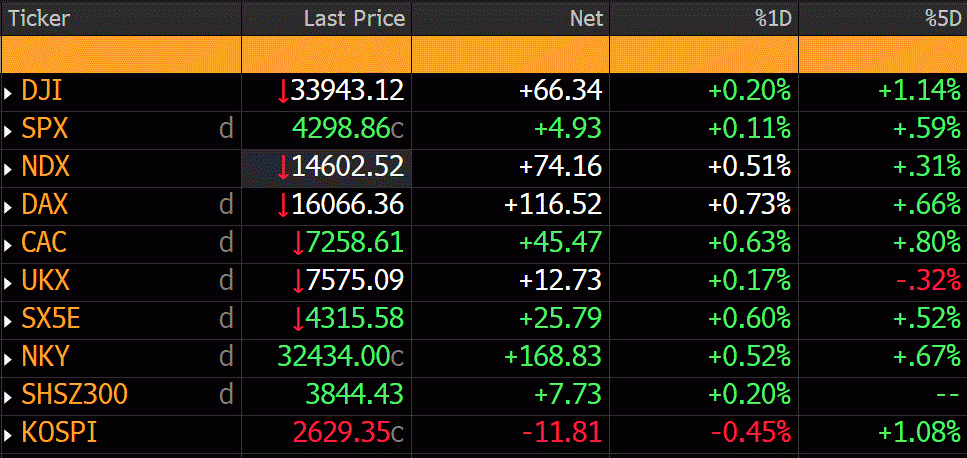The image size is (967, 458).
Task: Expand the SPX row triangle
Action: click(9, 131)
